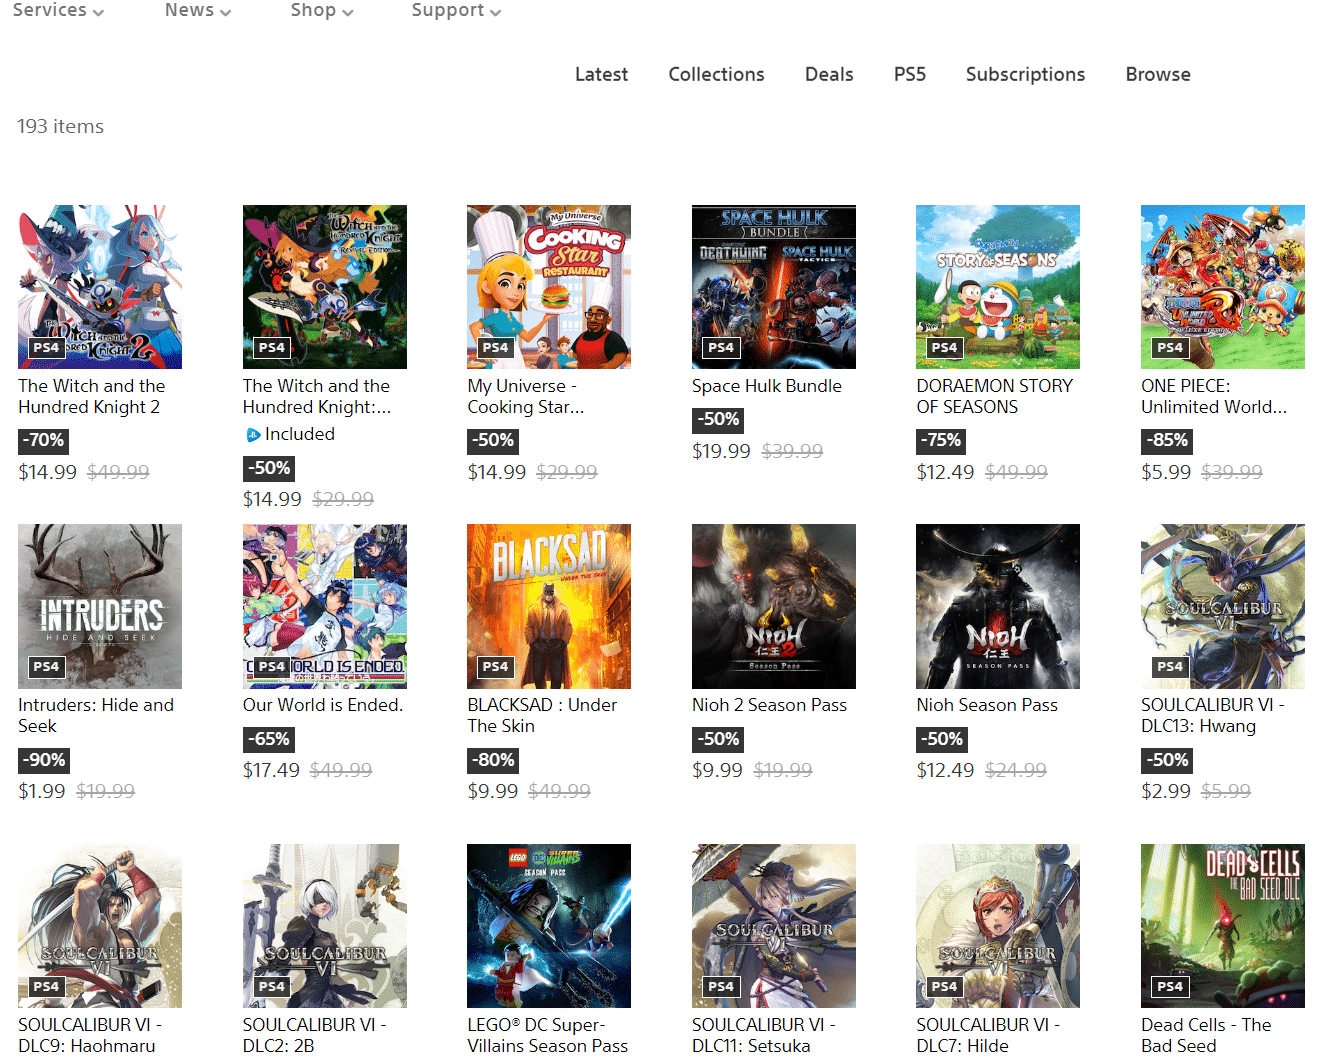Open the Nioh 2 Season Pass title link
This screenshot has height=1062, width=1328.
(769, 705)
